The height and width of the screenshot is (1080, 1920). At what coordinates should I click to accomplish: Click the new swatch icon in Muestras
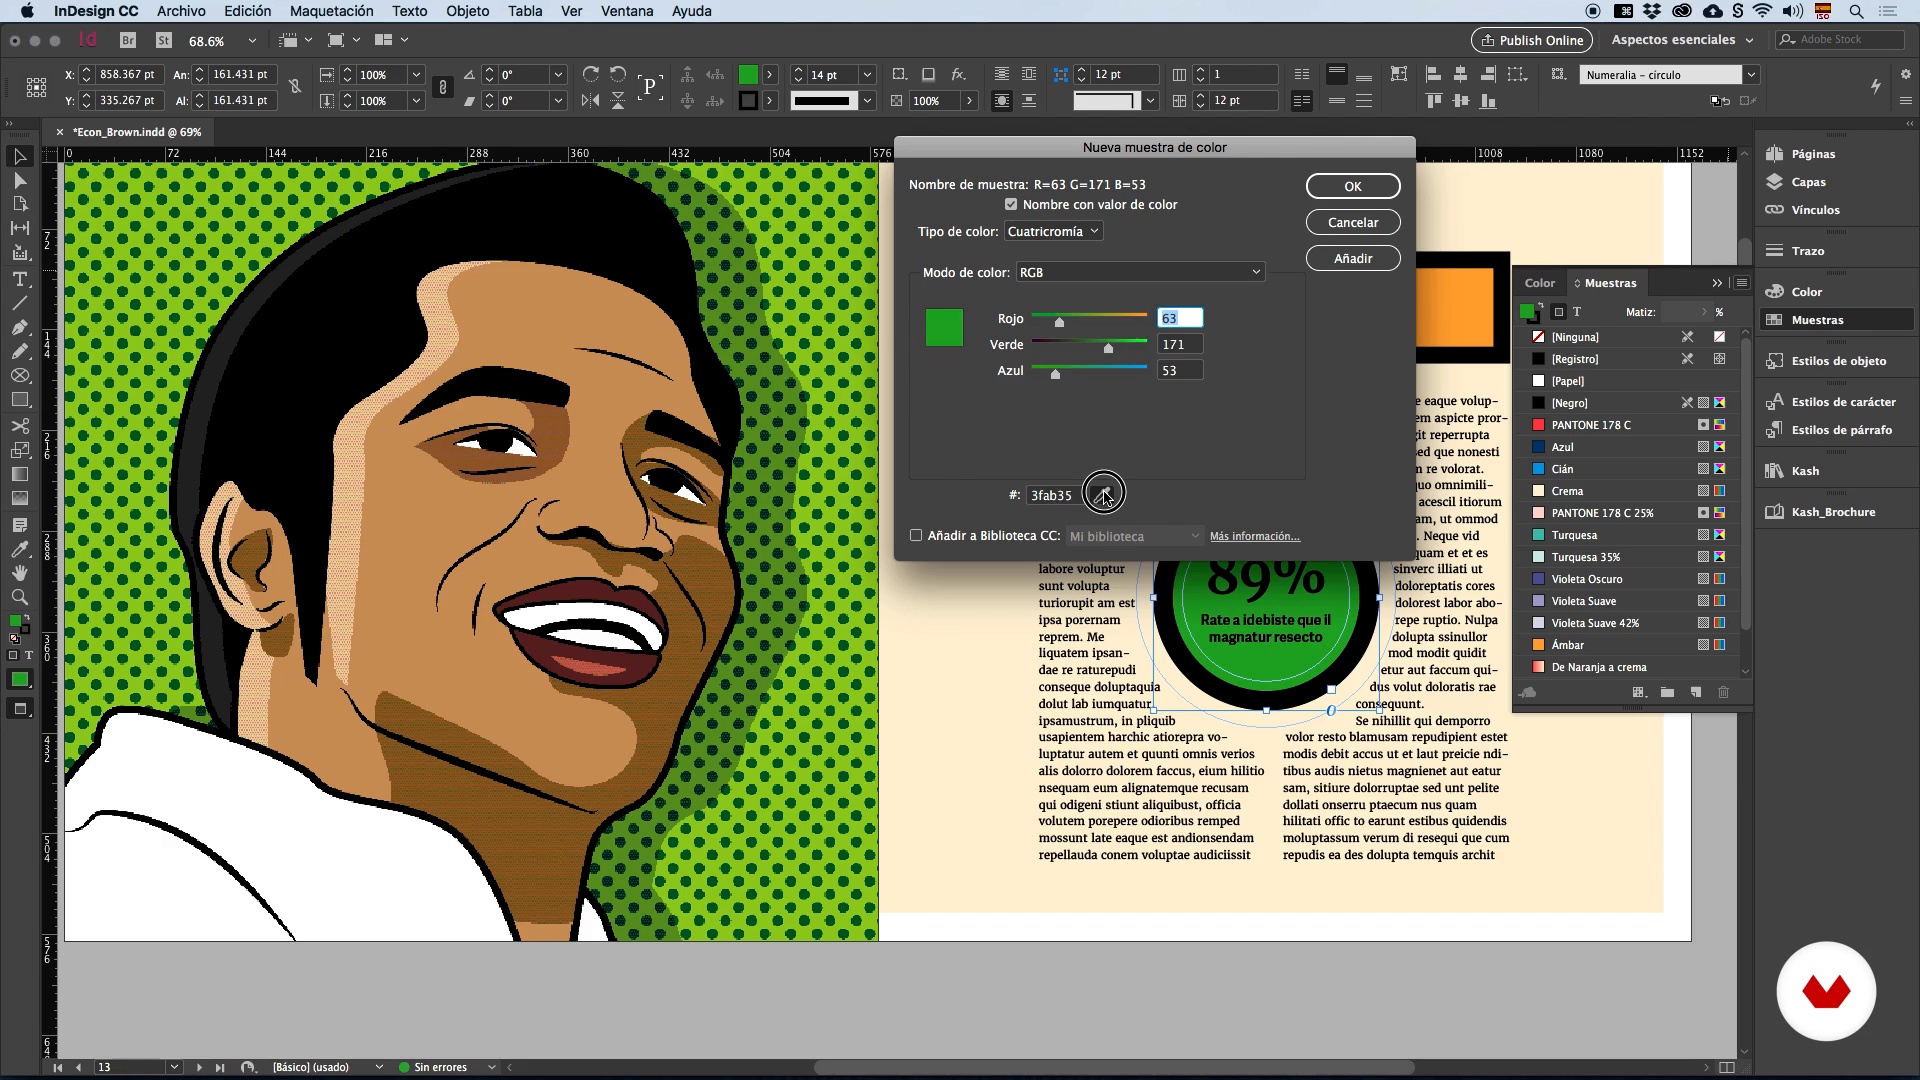1695,692
